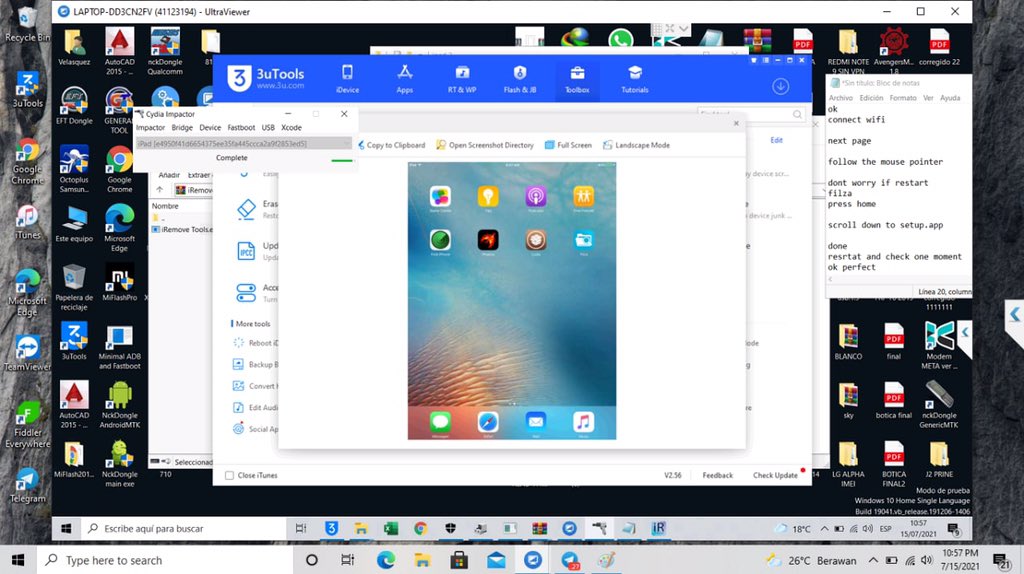1024x574 pixels.
Task: Click the Microsoft Store icon in local taskbar
Action: (x=459, y=560)
